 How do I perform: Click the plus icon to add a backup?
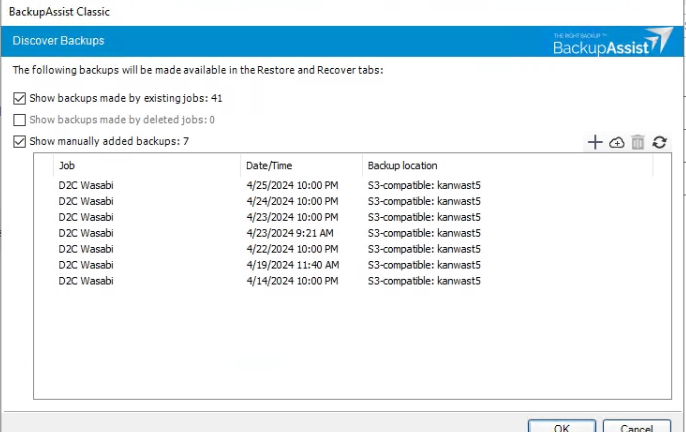pyautogui.click(x=595, y=142)
